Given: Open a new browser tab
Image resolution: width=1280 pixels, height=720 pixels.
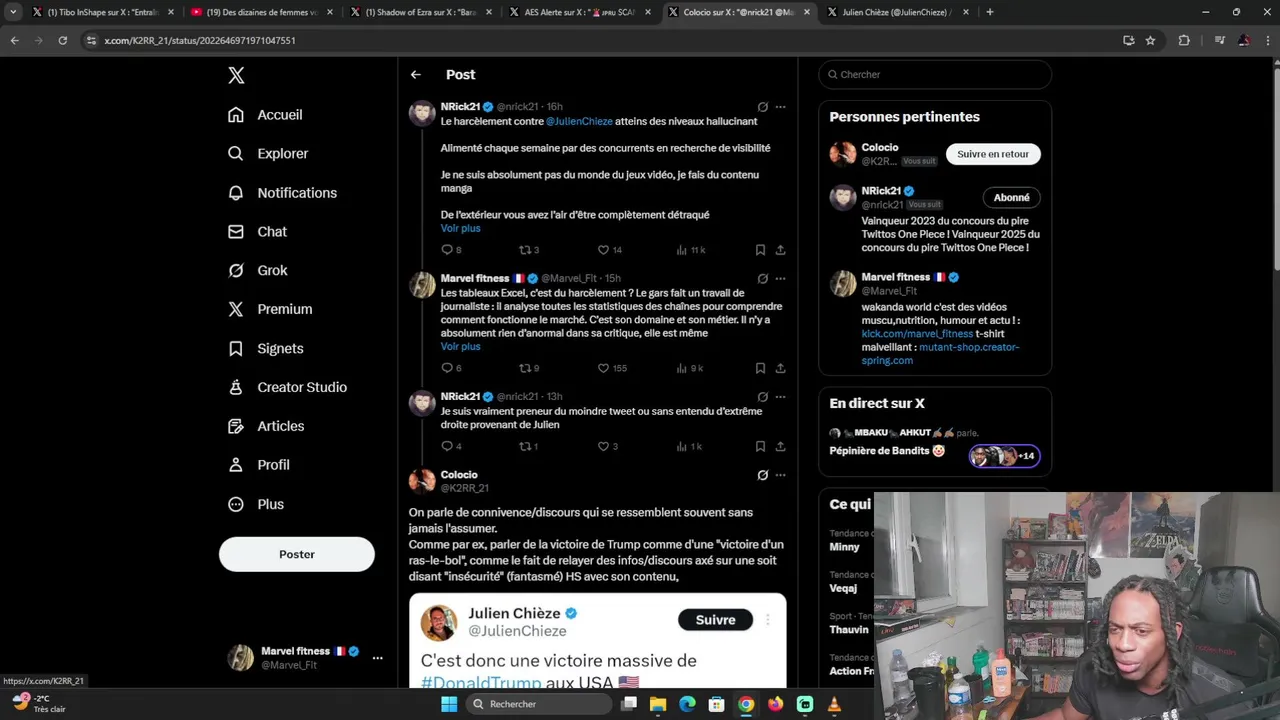Looking at the screenshot, I should click(x=990, y=12).
